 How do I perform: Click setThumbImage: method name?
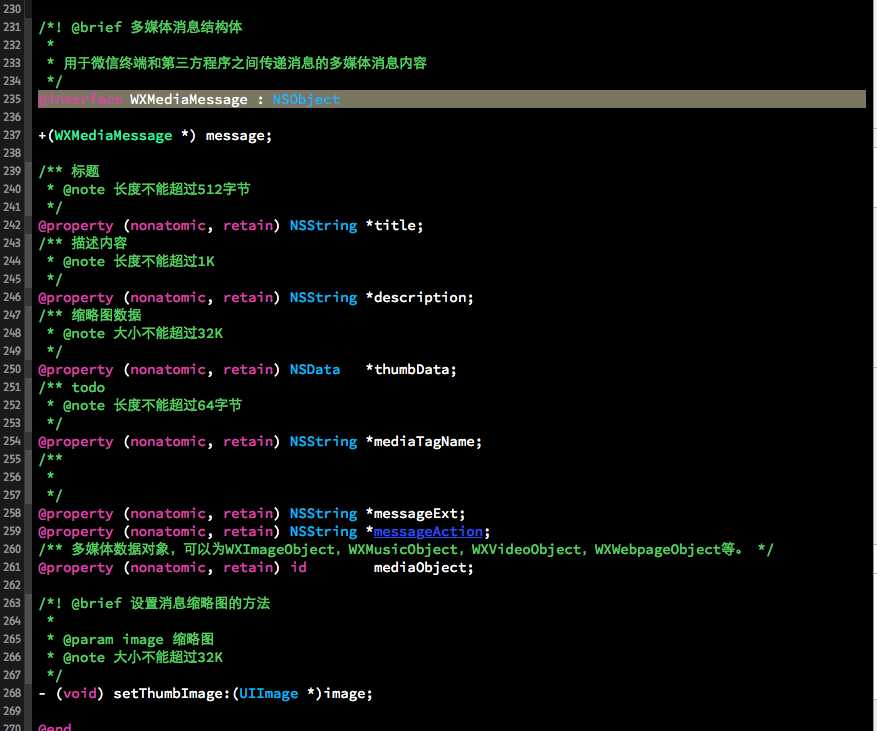(x=171, y=694)
